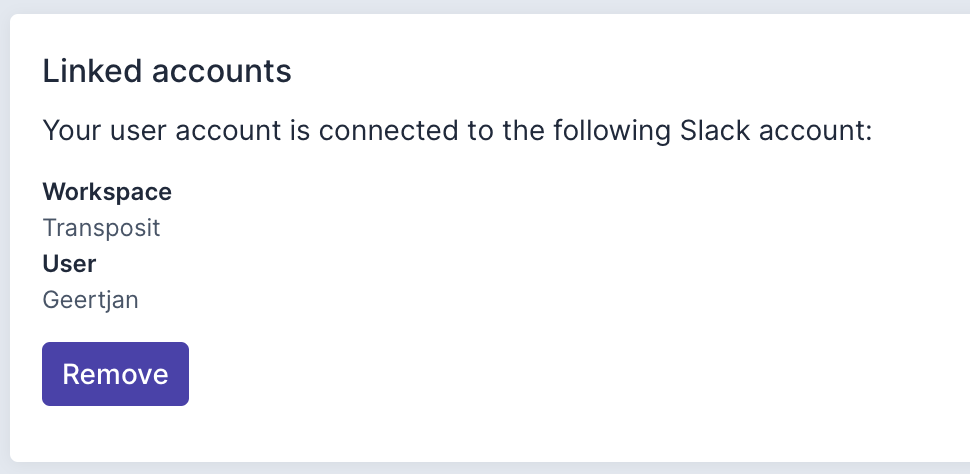The image size is (970, 474).
Task: Click the grey page background below the card
Action: coord(485,468)
